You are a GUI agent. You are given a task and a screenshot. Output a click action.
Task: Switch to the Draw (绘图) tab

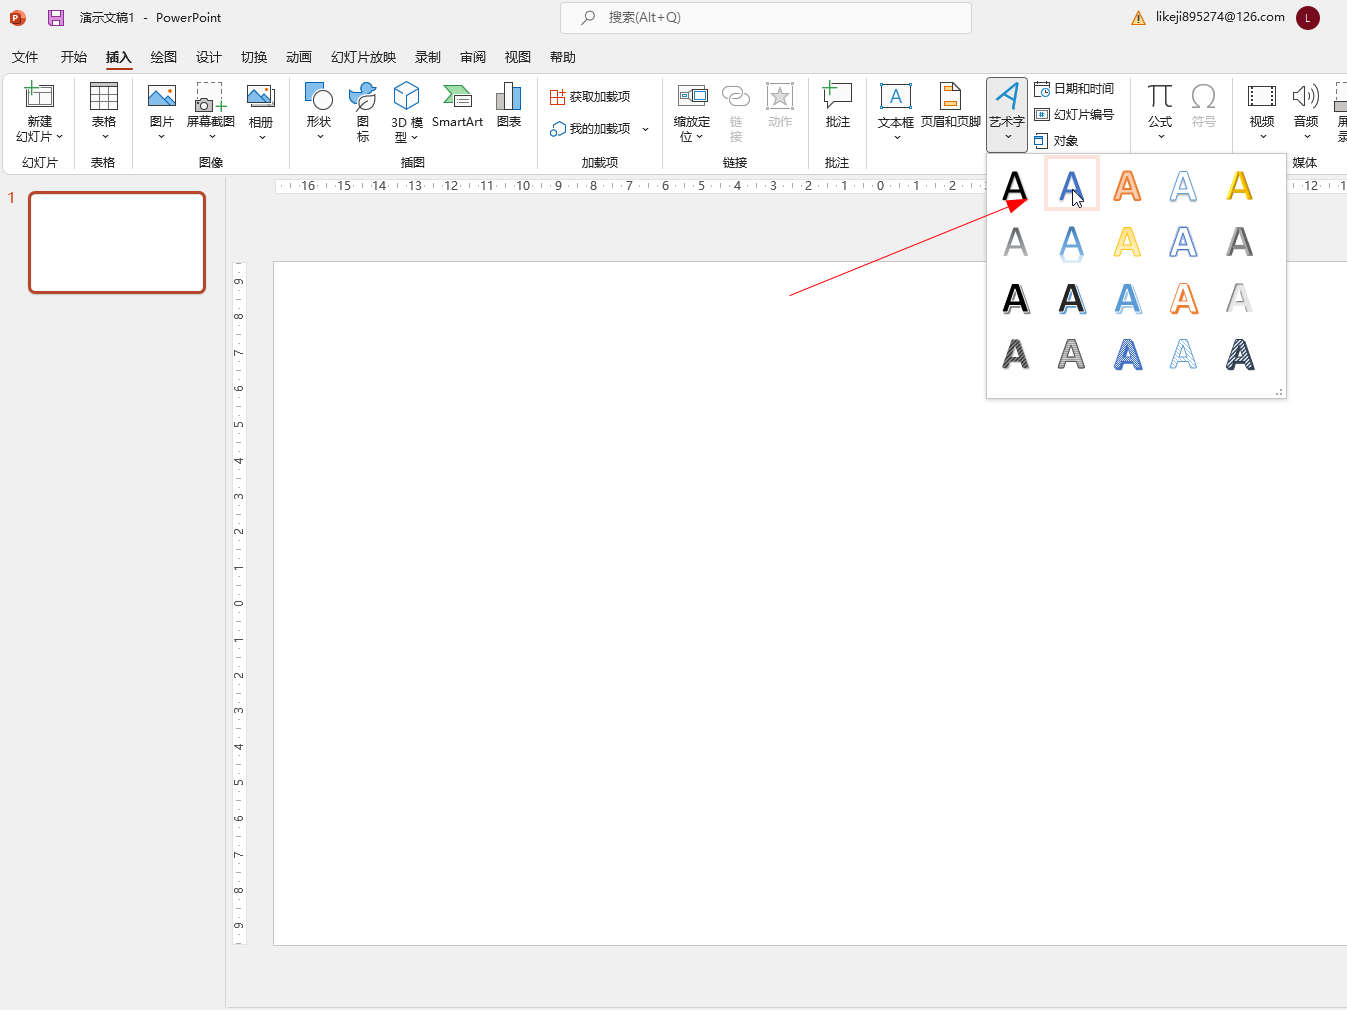pos(163,57)
